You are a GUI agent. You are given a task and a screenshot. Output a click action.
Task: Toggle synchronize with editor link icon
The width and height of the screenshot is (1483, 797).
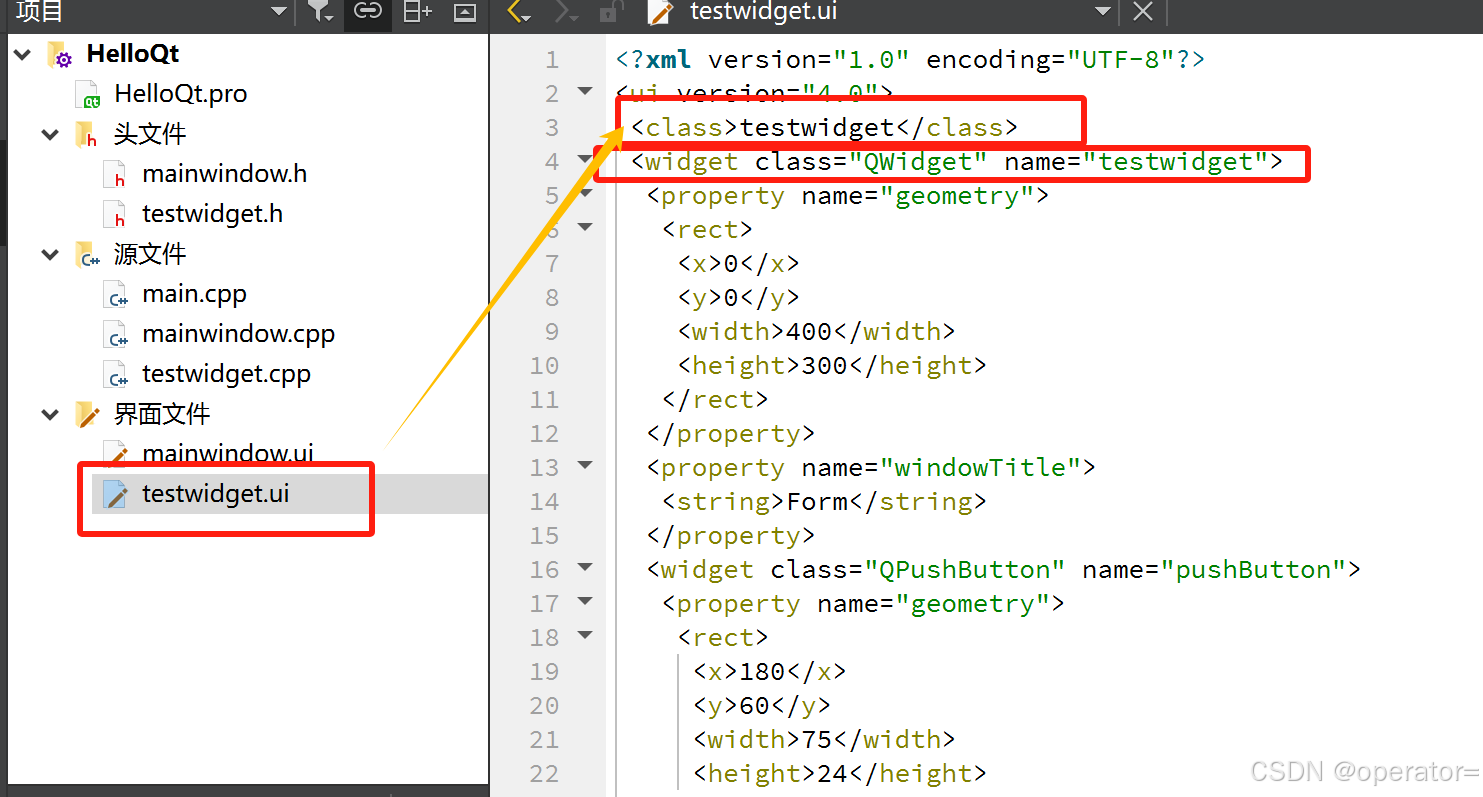(368, 11)
